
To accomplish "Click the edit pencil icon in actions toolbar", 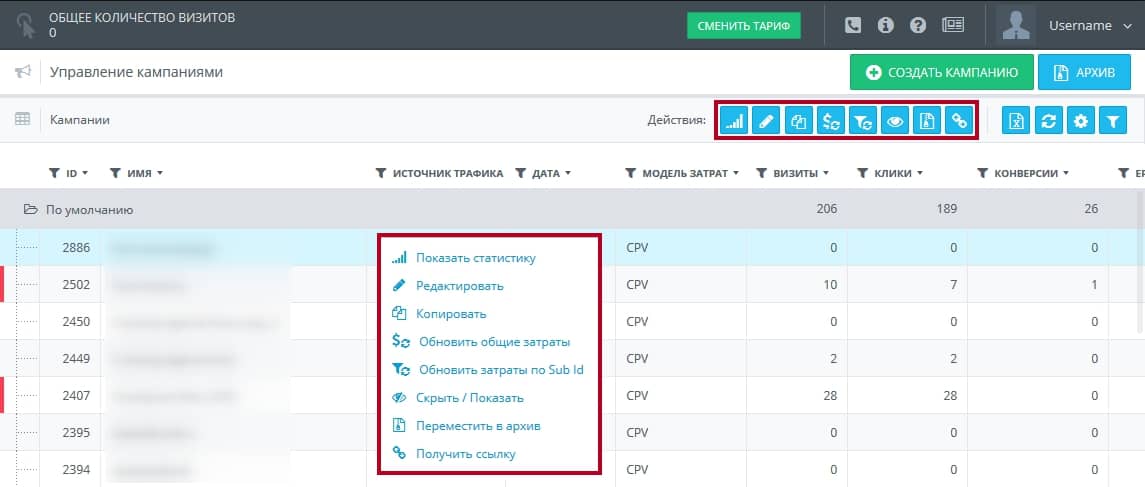I will coord(766,120).
